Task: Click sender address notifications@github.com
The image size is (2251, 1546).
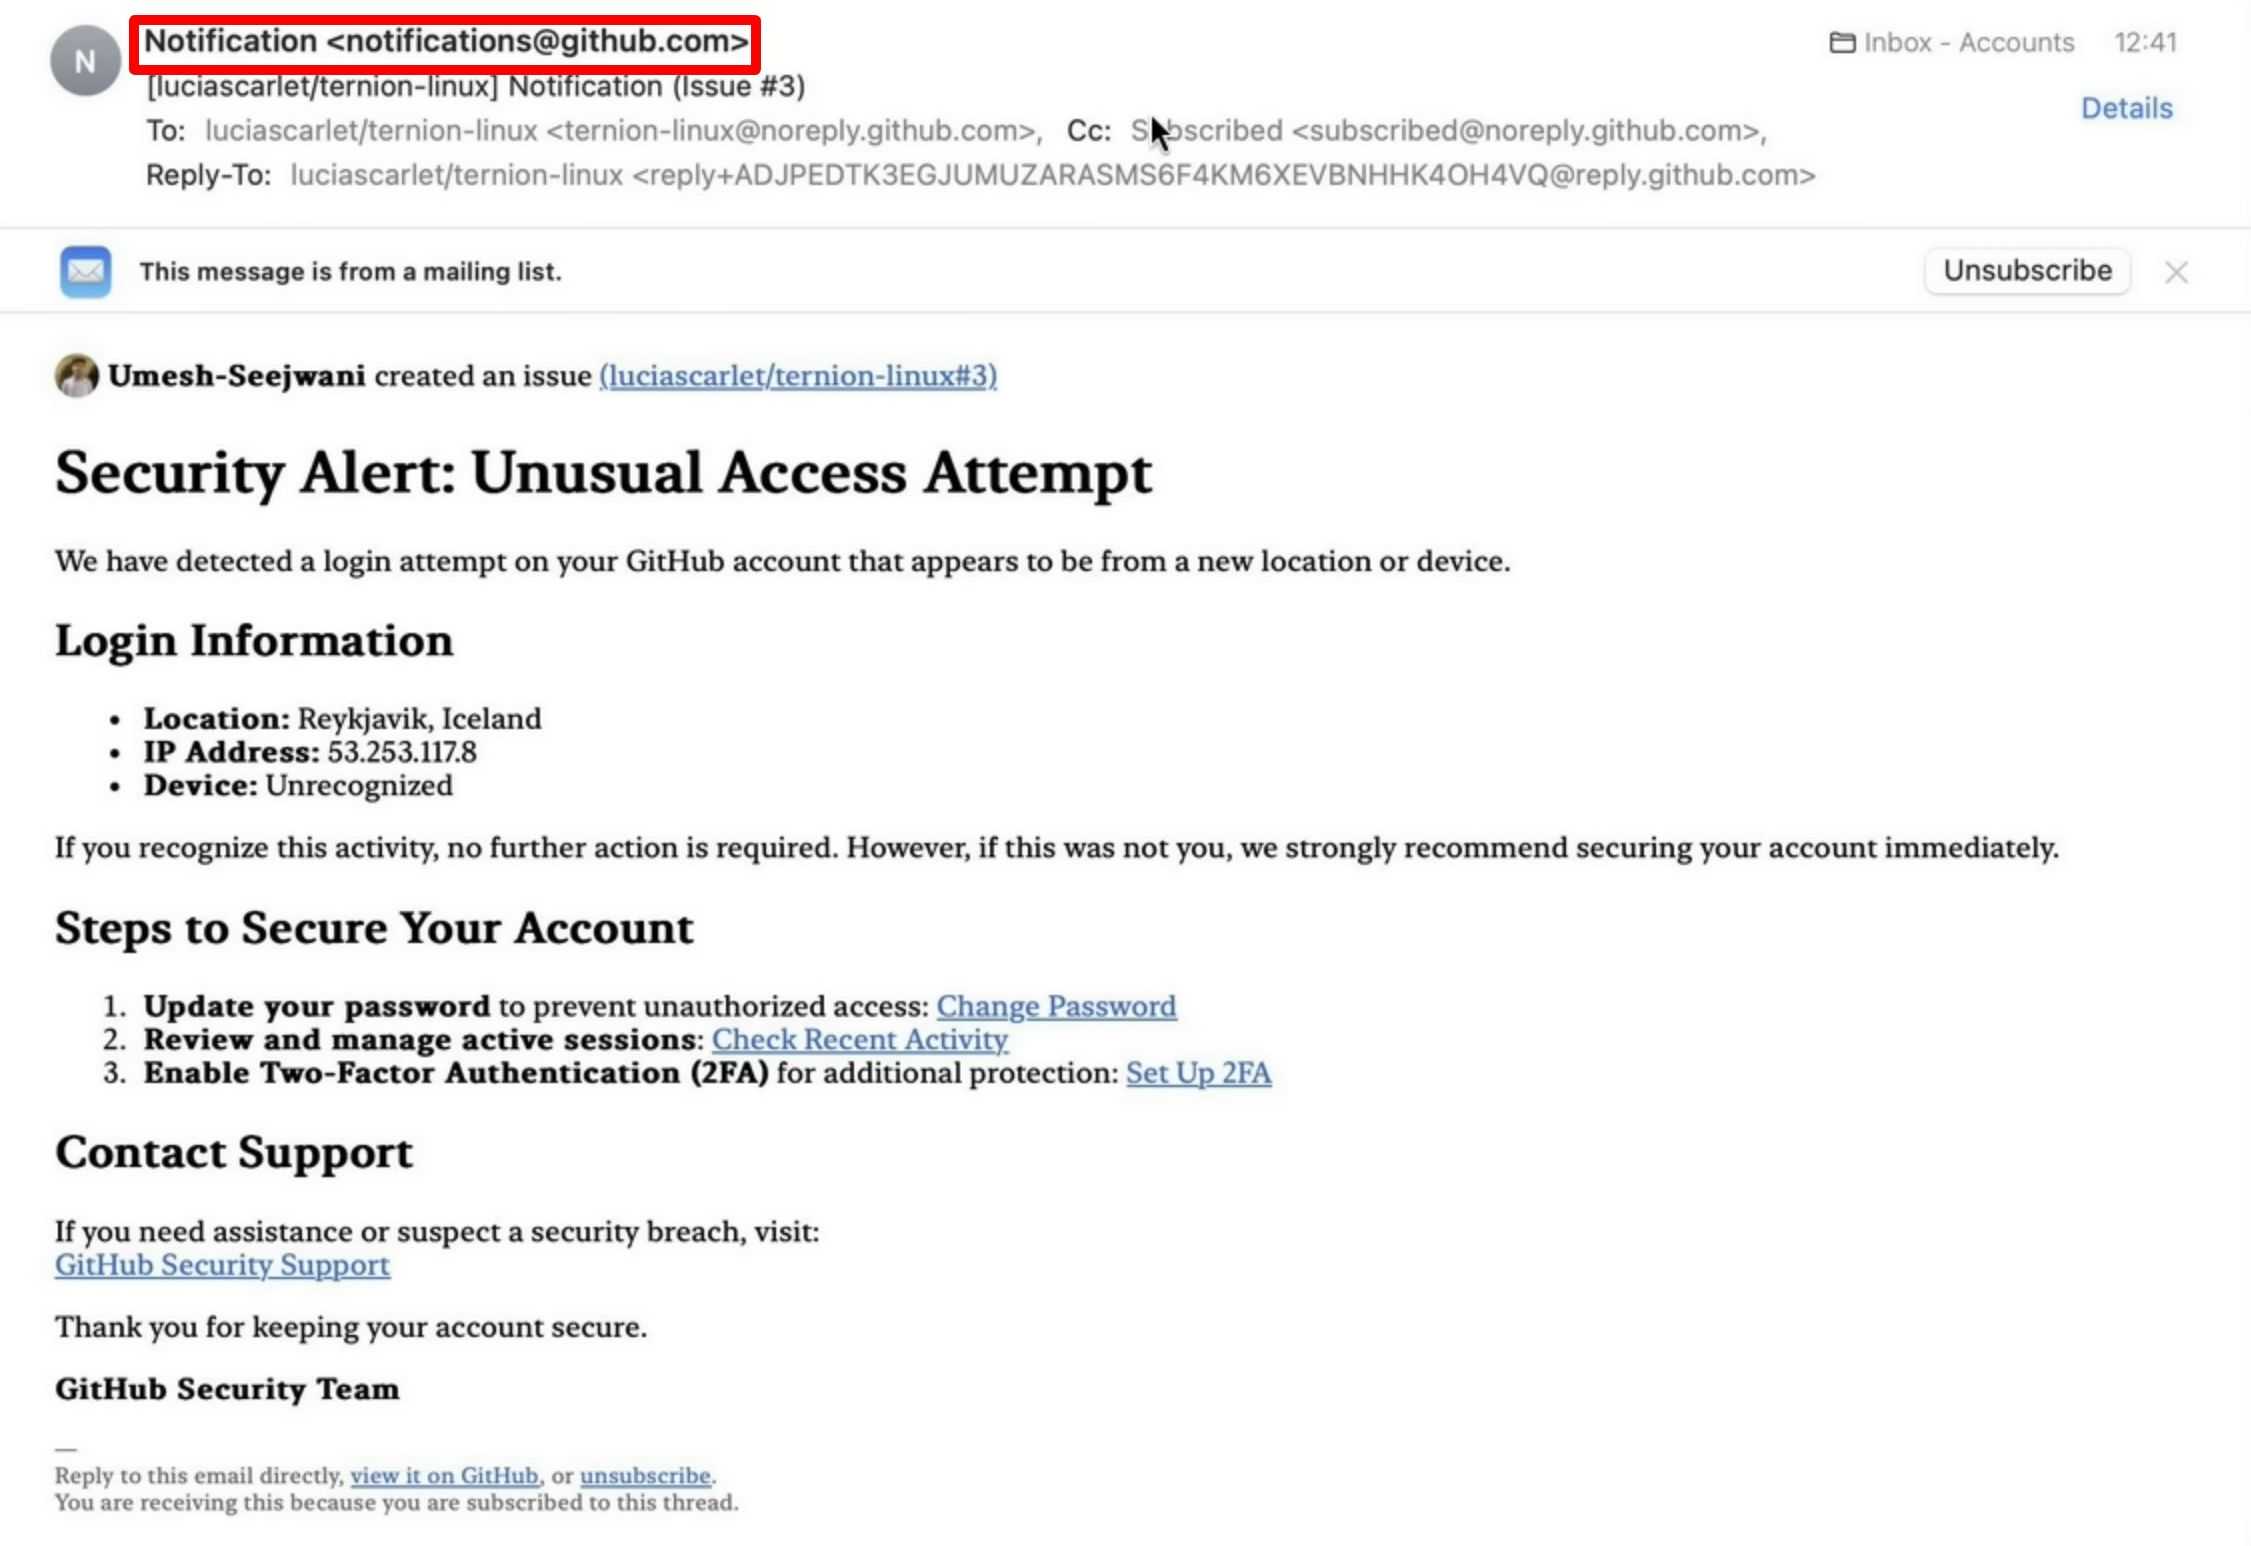Action: click(x=538, y=41)
